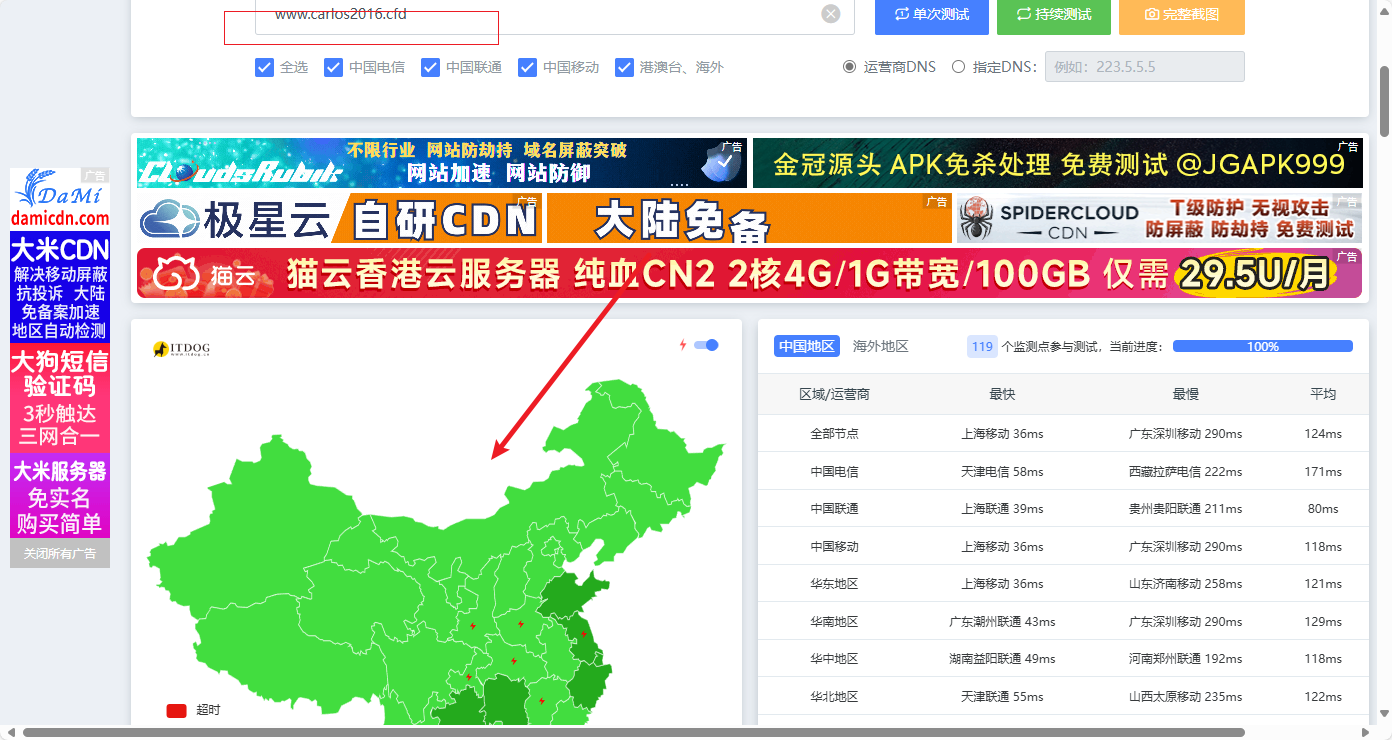Click the DaMi wheat logo ad
The image size is (1392, 740).
pos(60,189)
